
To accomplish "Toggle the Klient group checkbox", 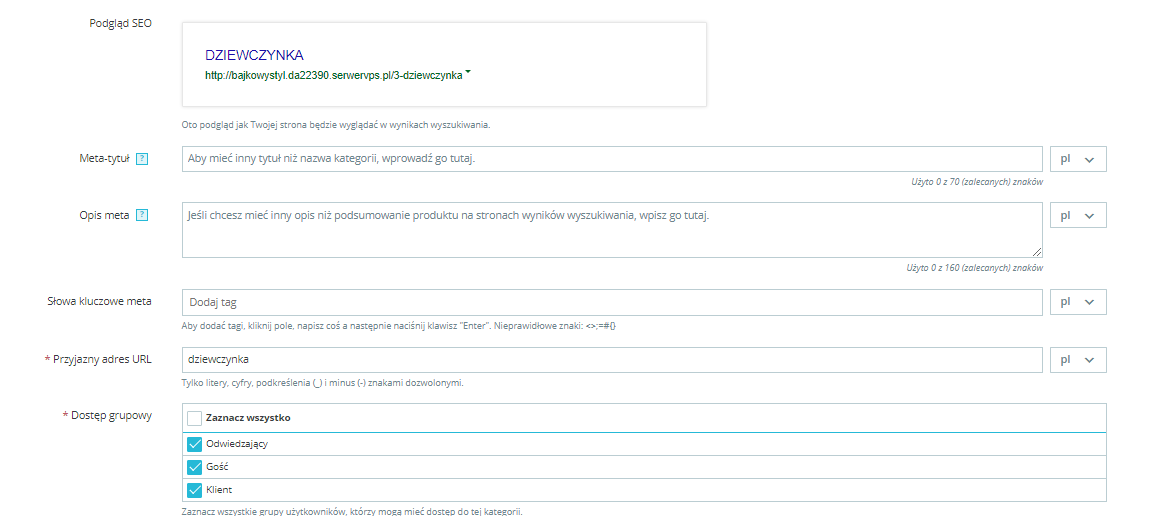I will point(195,490).
